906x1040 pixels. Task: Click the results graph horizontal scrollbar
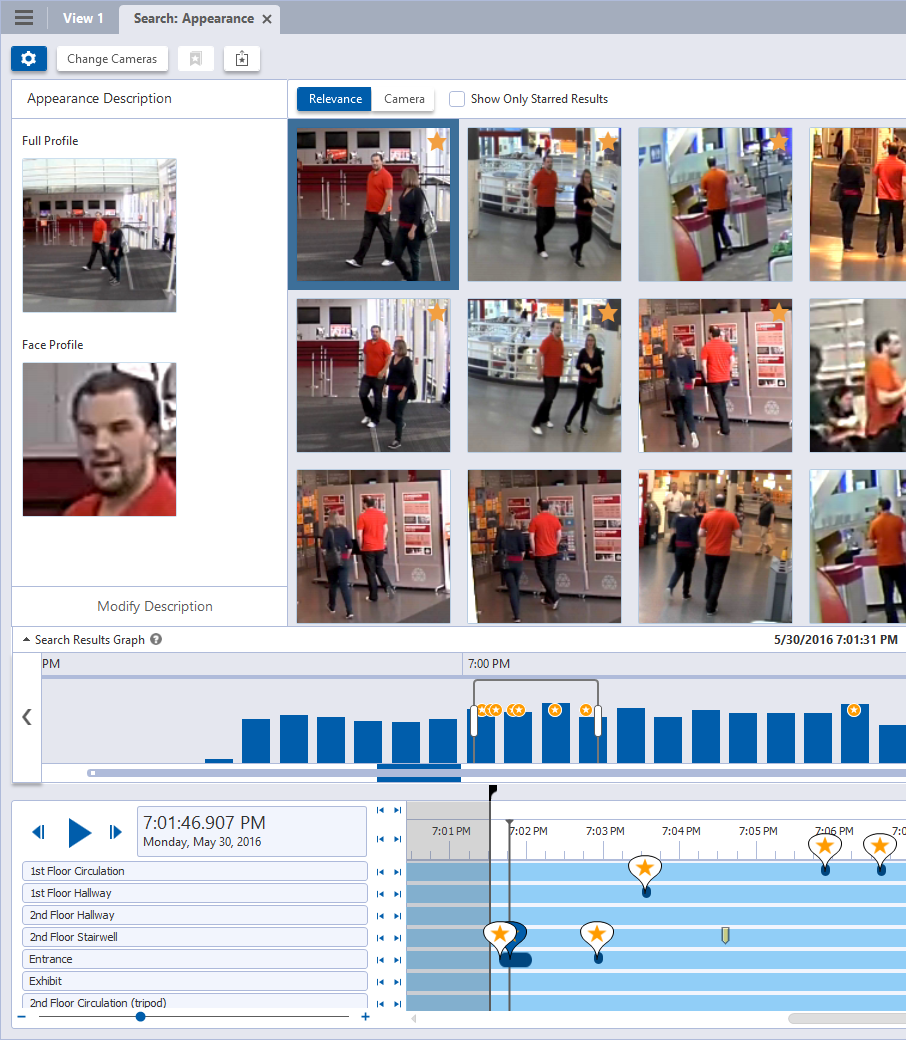496,773
